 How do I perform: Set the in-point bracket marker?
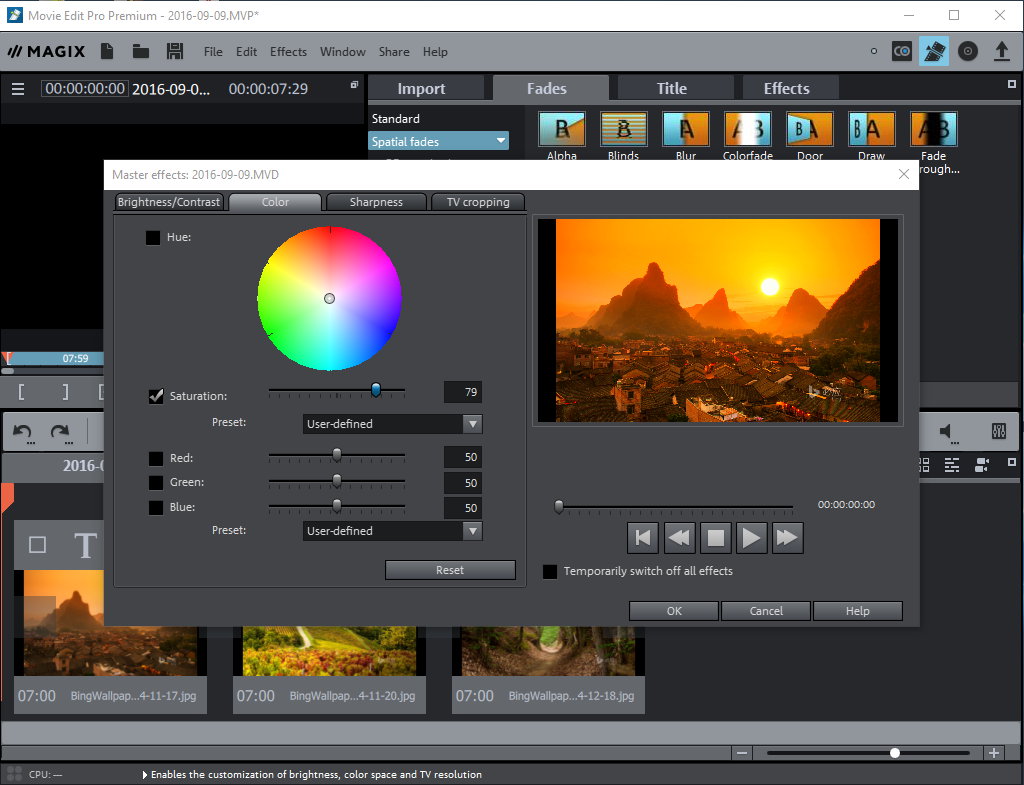point(22,392)
